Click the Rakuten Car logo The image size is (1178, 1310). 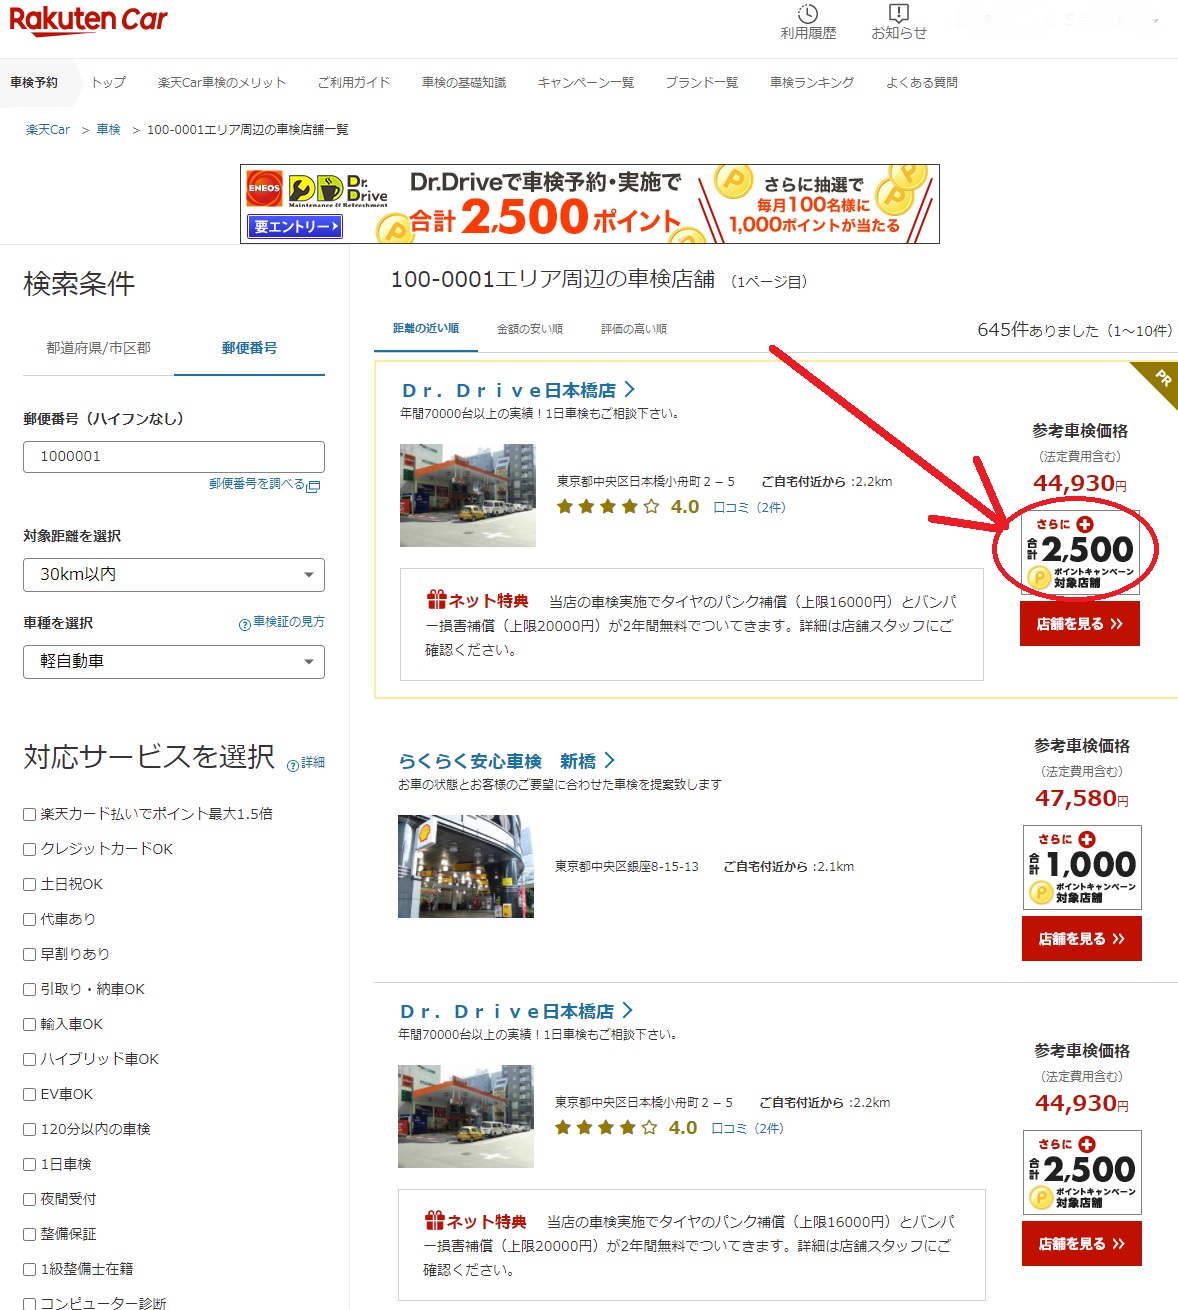[88, 20]
